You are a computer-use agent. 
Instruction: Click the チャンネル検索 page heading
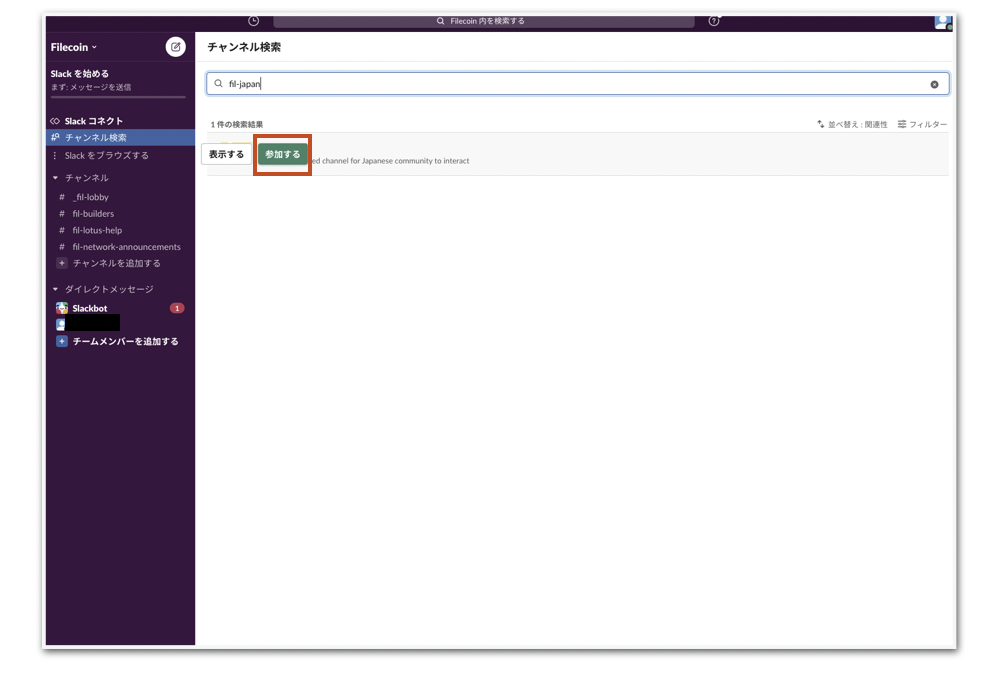(244, 47)
